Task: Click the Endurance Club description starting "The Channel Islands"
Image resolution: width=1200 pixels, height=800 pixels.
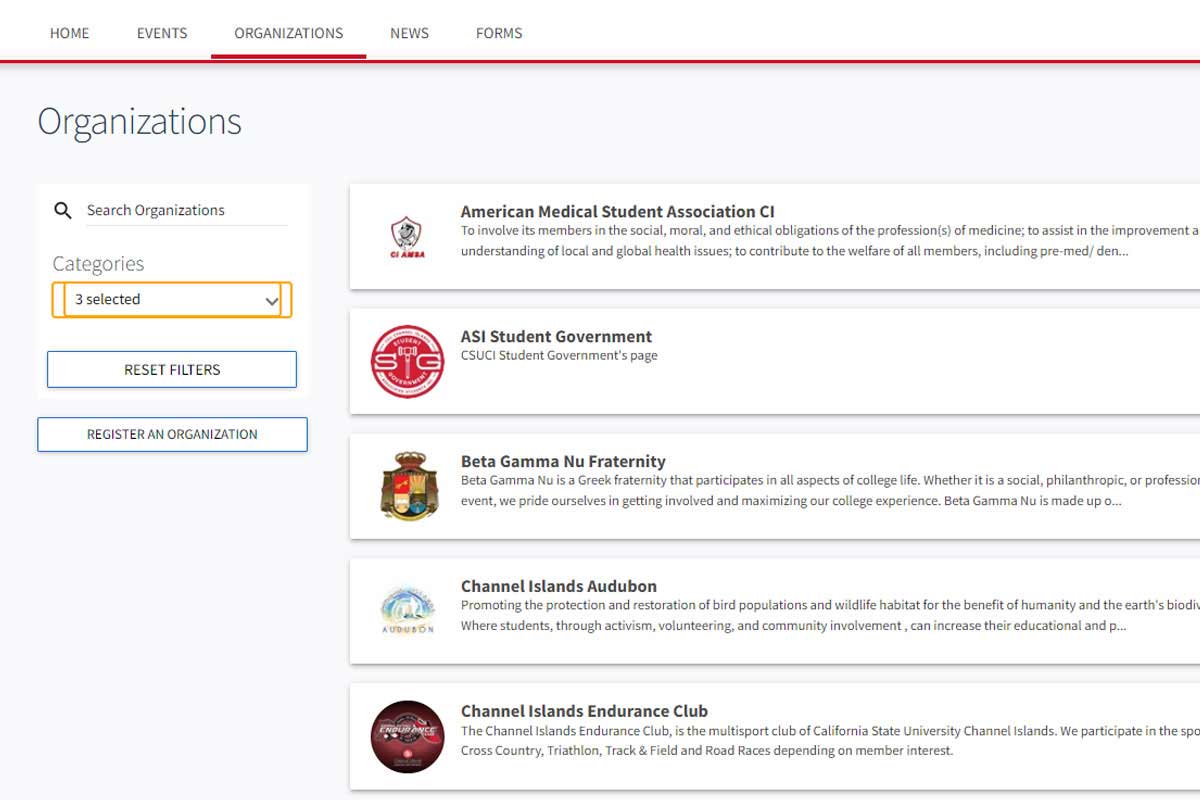Action: 830,740
